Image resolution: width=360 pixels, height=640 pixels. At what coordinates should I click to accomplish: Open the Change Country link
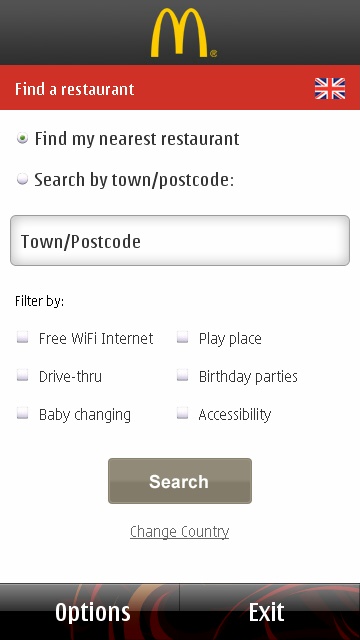tap(180, 532)
